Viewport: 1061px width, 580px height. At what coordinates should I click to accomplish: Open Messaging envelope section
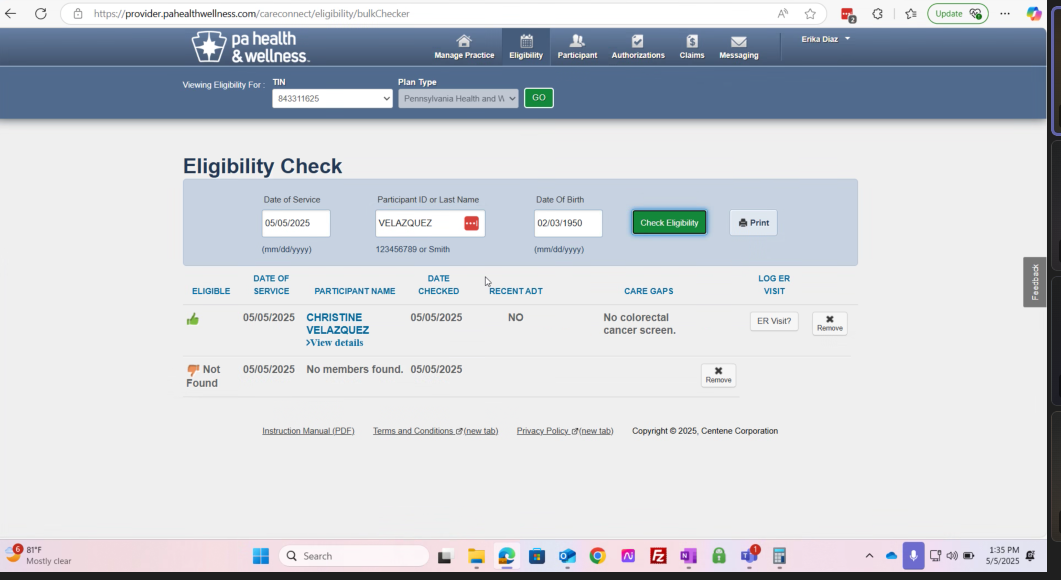click(738, 47)
